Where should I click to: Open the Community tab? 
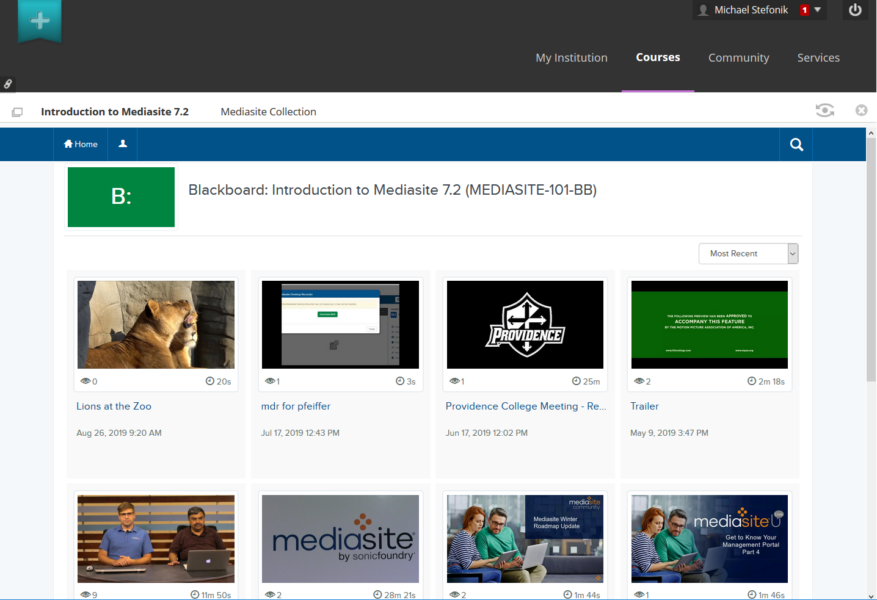coord(738,58)
